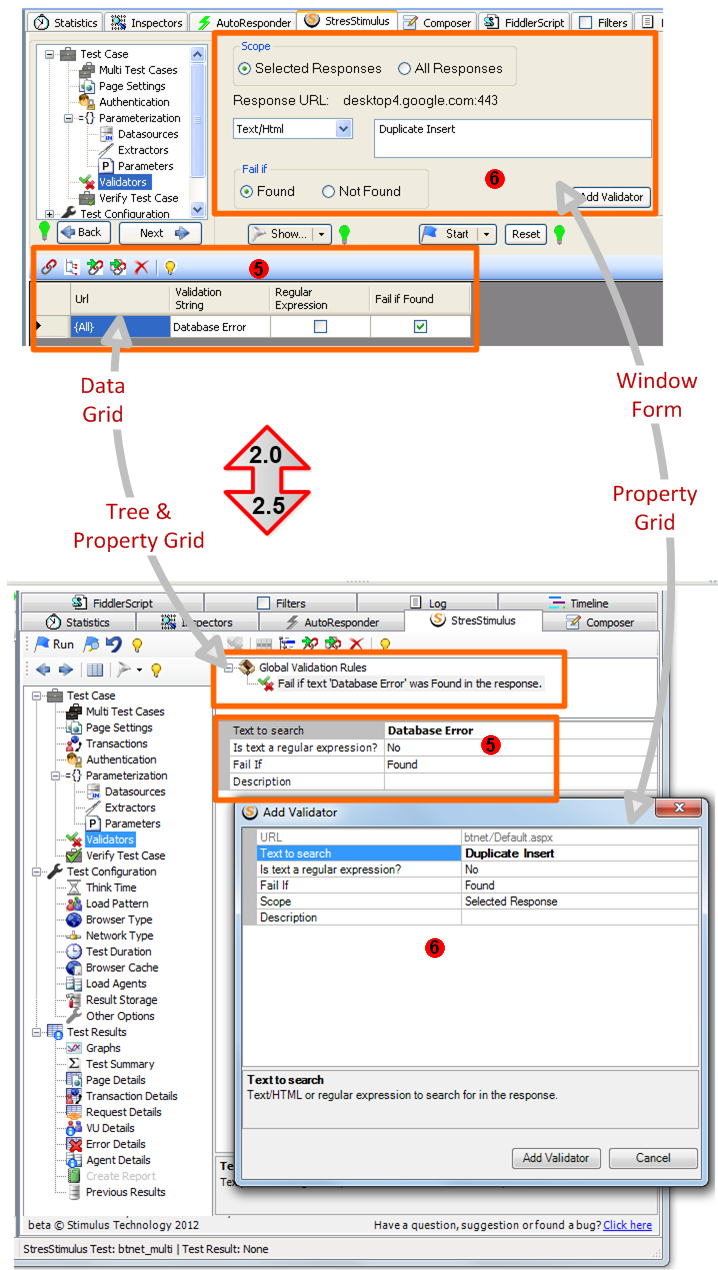This screenshot has height=1270, width=718.
Task: Open the 'Click here' feedback link
Action: (x=627, y=1225)
